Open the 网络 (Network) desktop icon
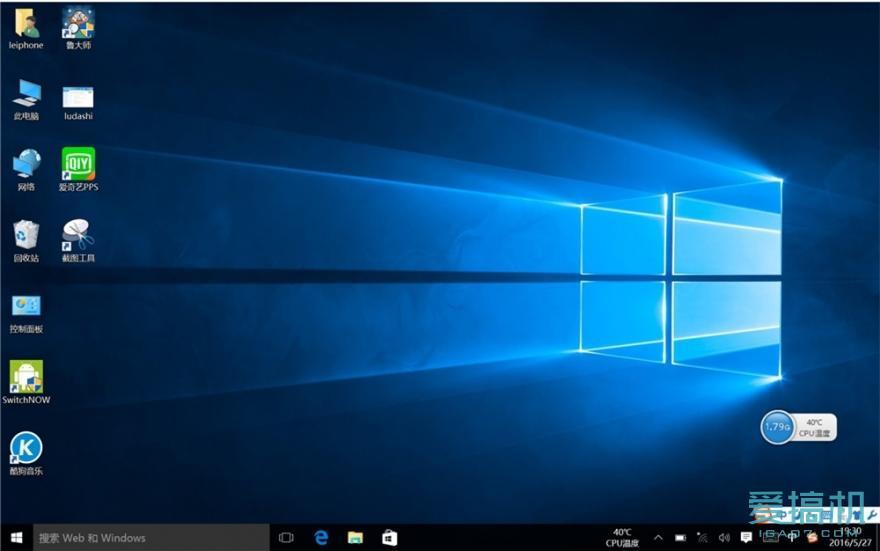880x551 pixels. point(26,170)
